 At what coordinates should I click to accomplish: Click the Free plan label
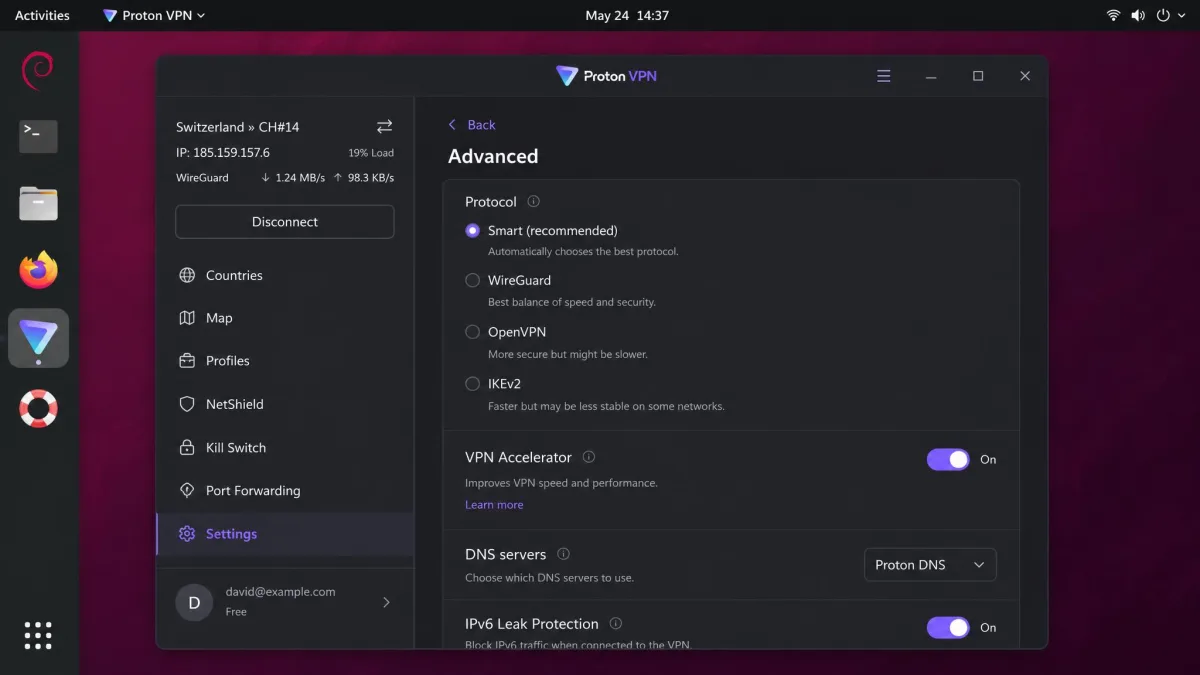236,612
